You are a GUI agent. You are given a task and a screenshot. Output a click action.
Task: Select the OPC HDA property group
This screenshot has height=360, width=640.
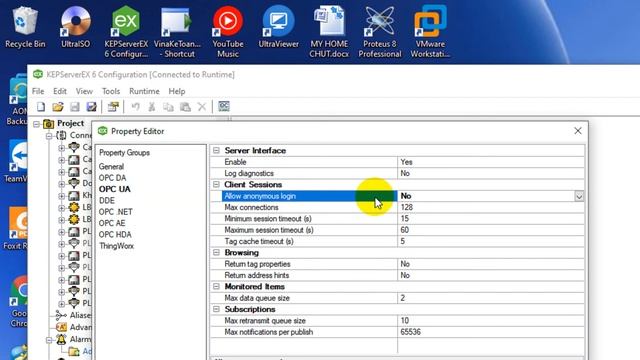click(x=115, y=235)
